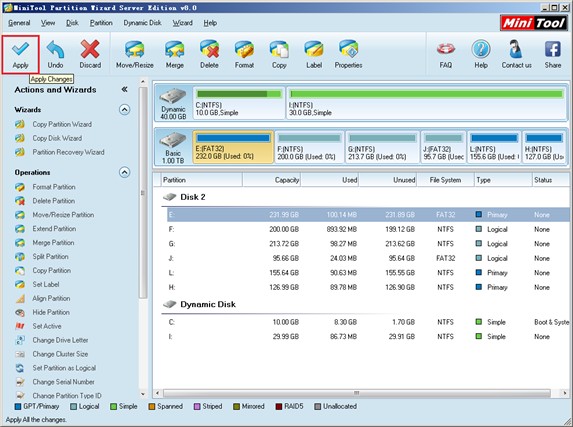Viewport: 573px width, 427px height.
Task: Choose Split Partition operation
Action: click(x=50, y=256)
